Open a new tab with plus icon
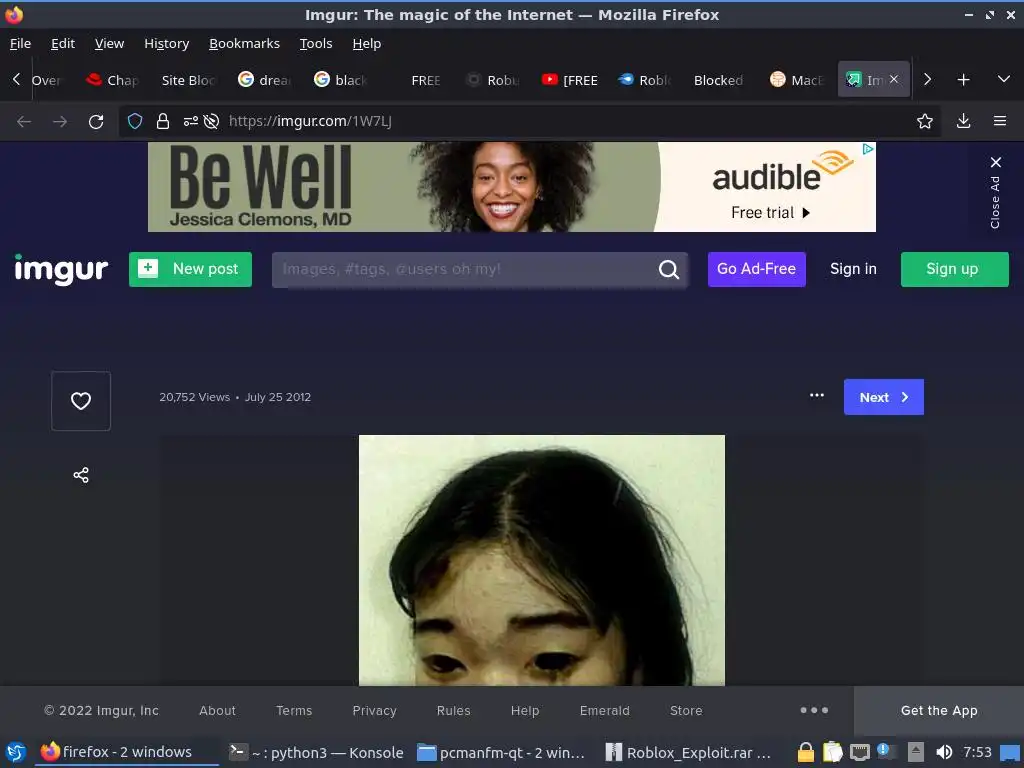 963,80
